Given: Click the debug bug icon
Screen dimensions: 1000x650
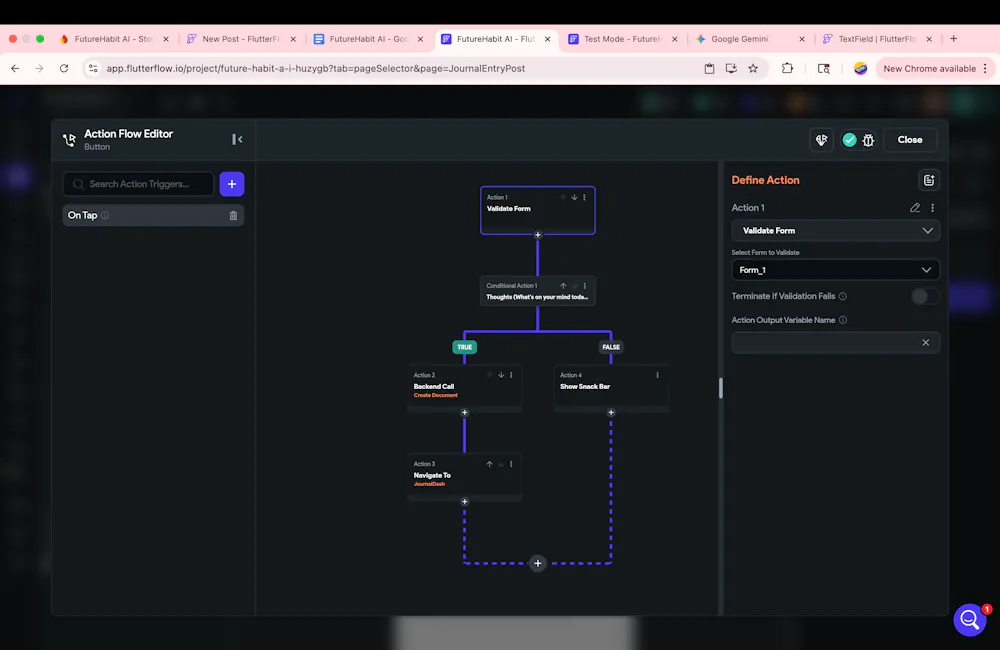Looking at the screenshot, I should (x=868, y=140).
